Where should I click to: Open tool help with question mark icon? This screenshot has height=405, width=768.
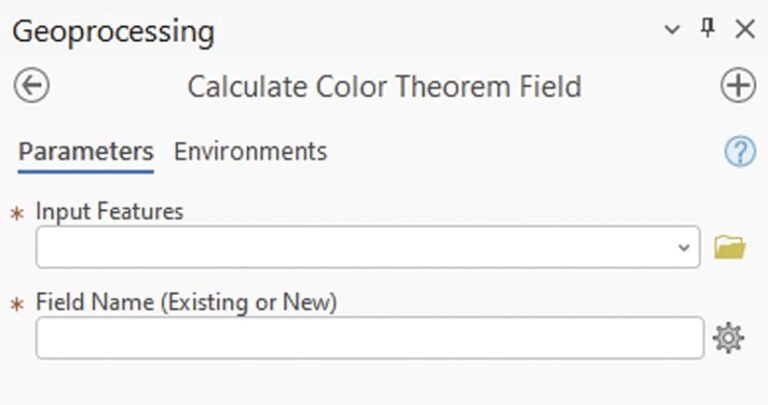(739, 152)
